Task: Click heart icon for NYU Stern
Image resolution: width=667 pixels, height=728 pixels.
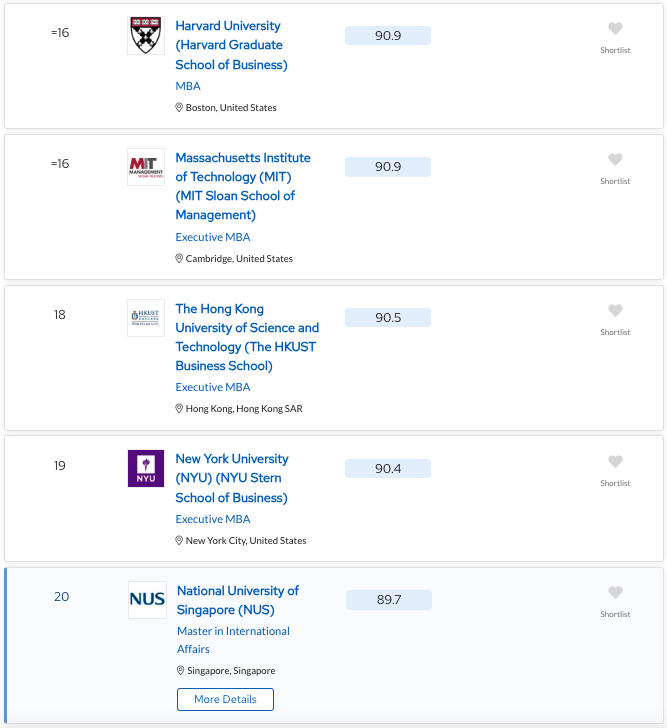Action: coord(615,462)
